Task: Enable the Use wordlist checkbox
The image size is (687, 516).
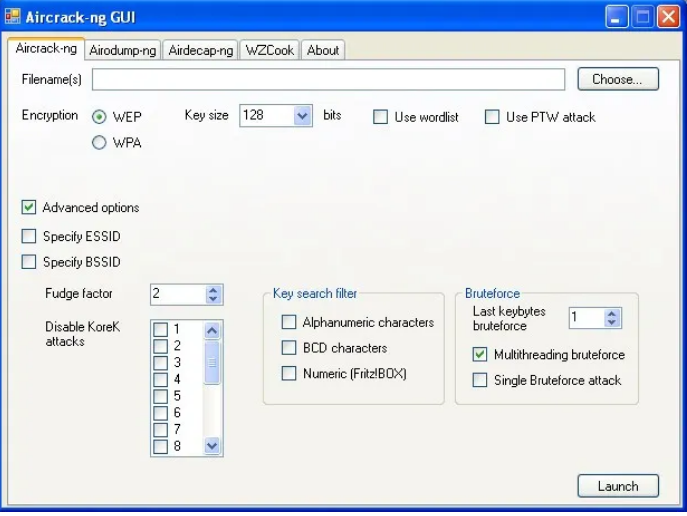Action: (380, 117)
